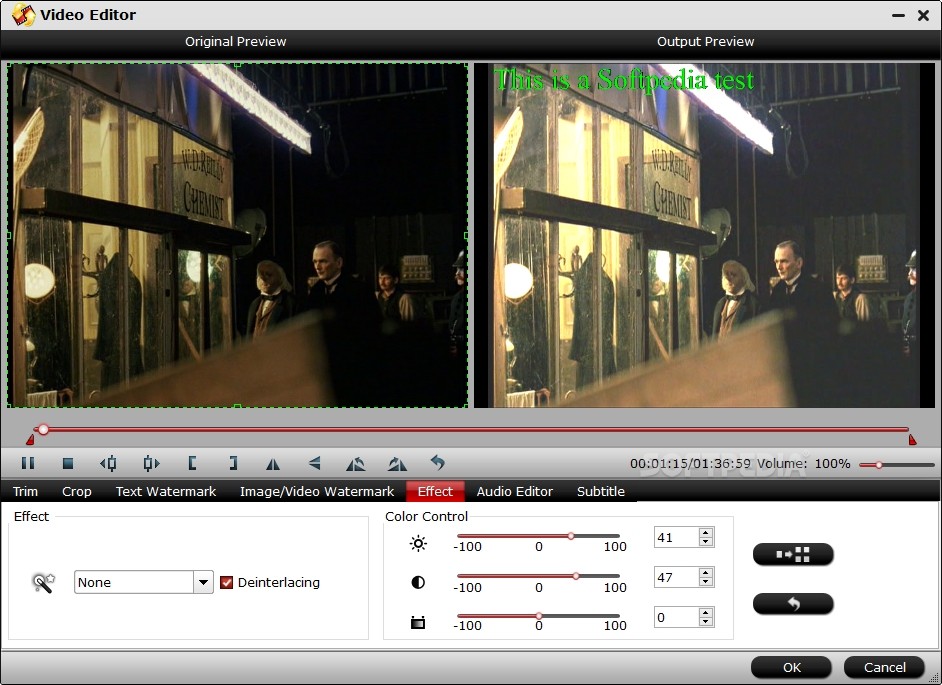Image resolution: width=942 pixels, height=685 pixels.
Task: Apply settings to all with grid arrow button
Action: [x=793, y=554]
